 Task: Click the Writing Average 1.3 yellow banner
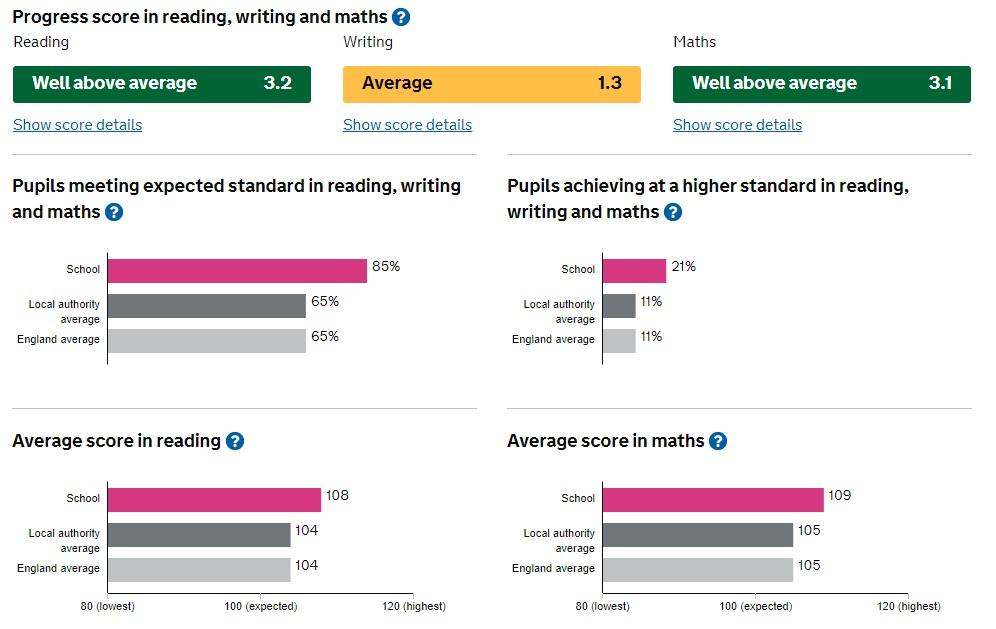point(491,84)
